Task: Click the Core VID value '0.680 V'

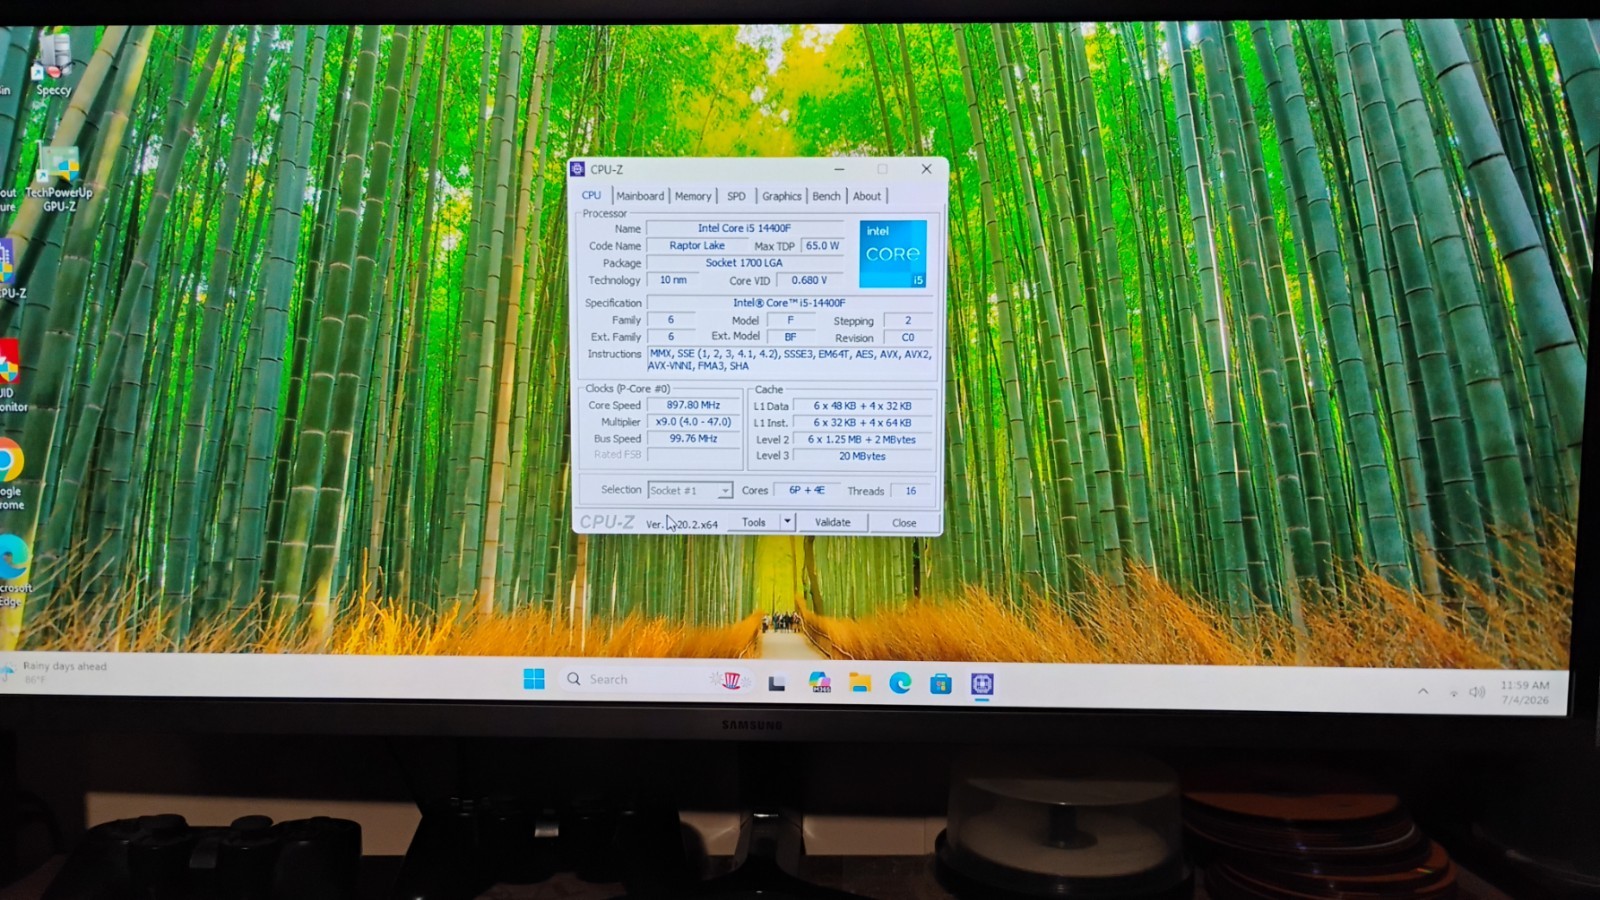Action: point(810,280)
